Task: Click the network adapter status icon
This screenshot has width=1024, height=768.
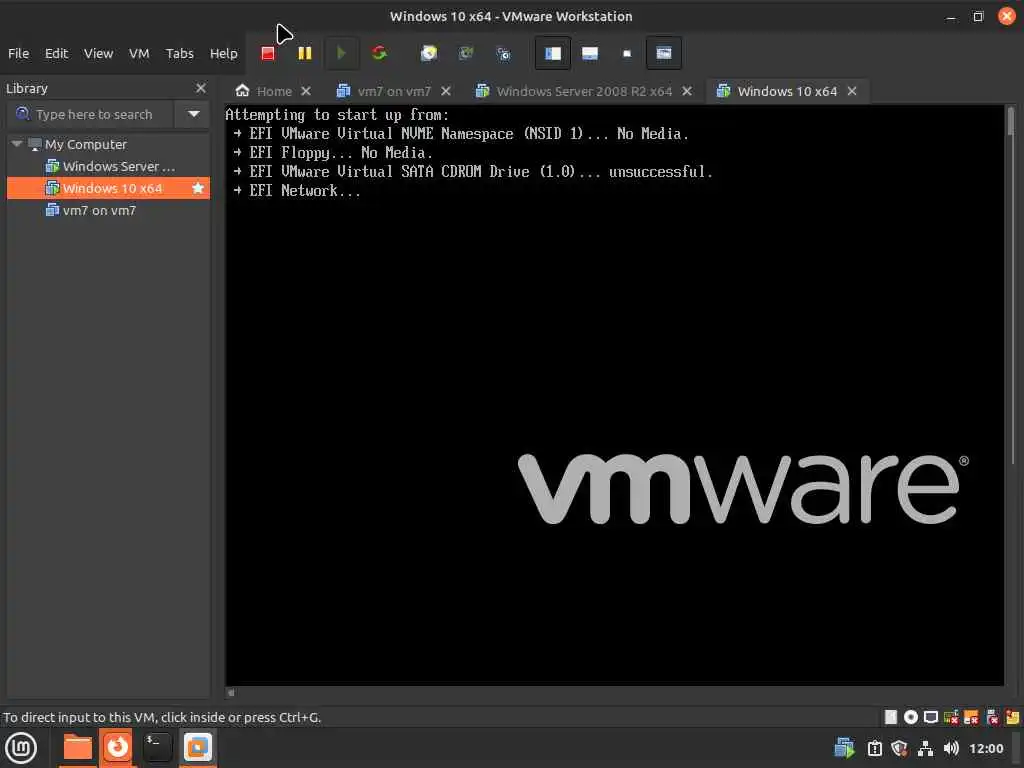Action: [951, 718]
